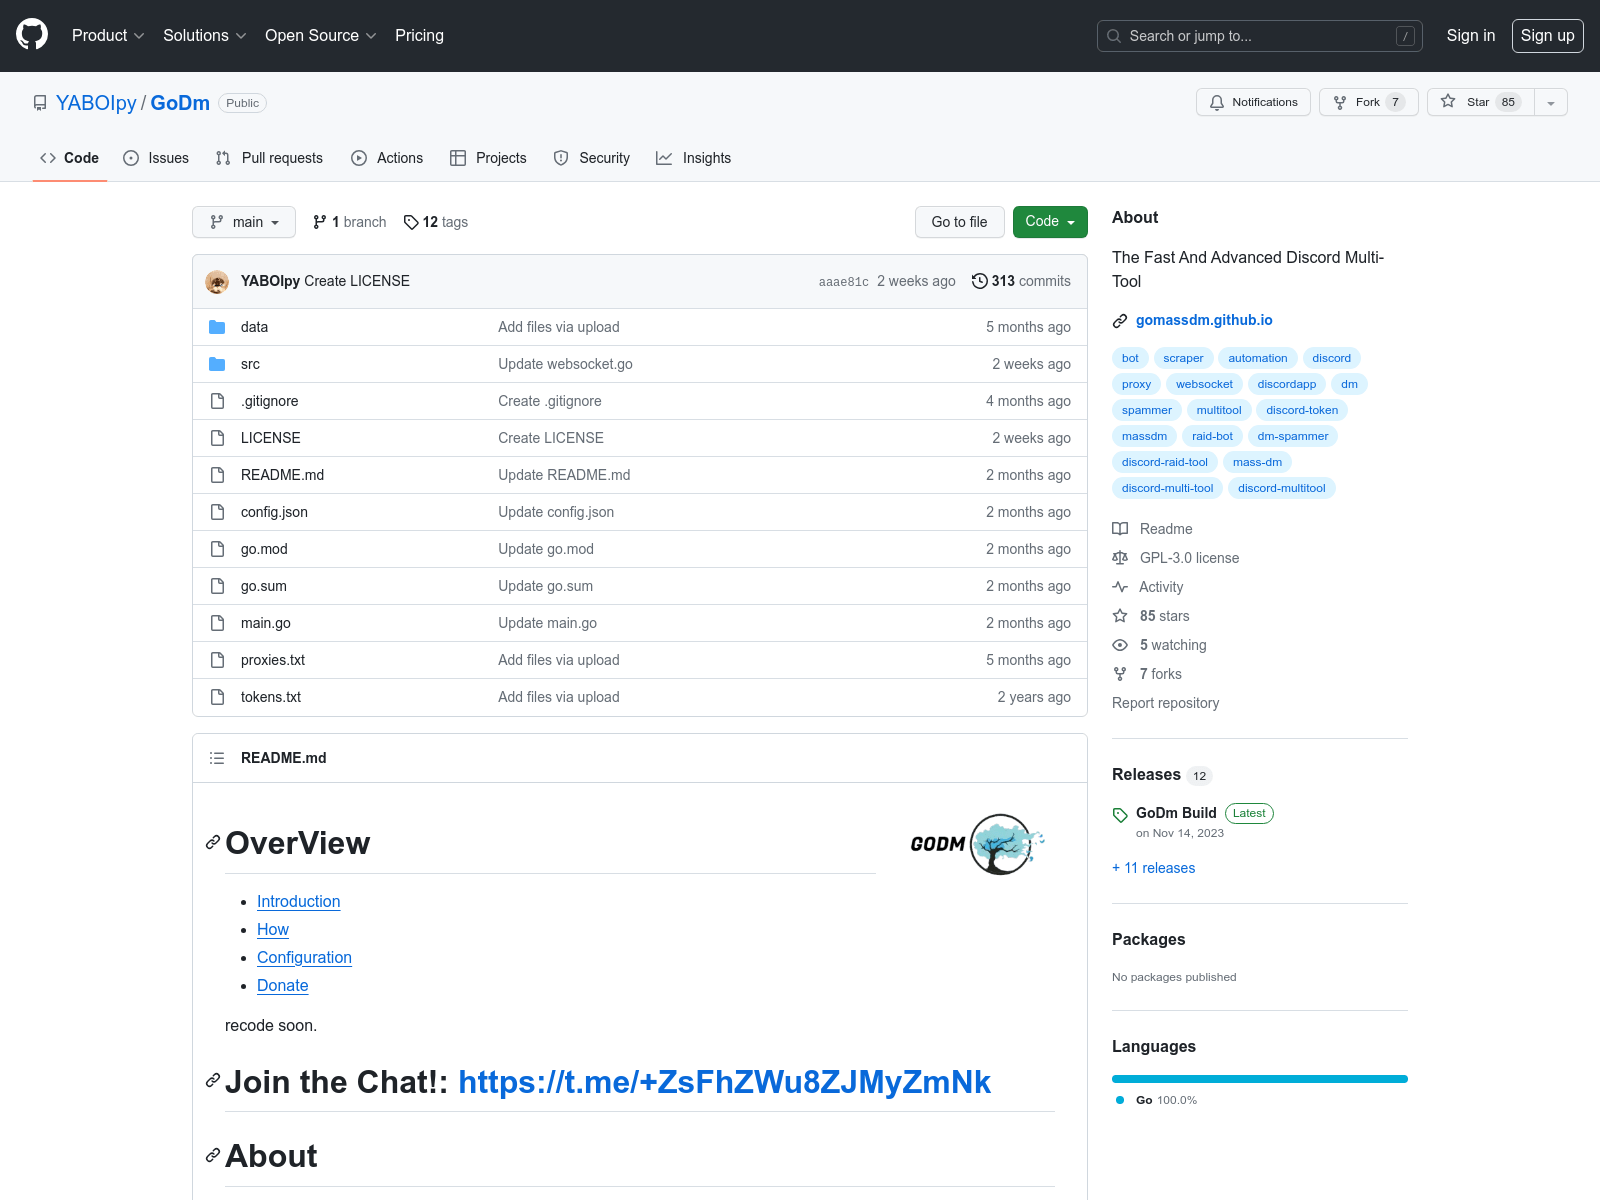Viewport: 1600px width, 1200px height.
Task: Click the Report repository link
Action: (x=1165, y=703)
